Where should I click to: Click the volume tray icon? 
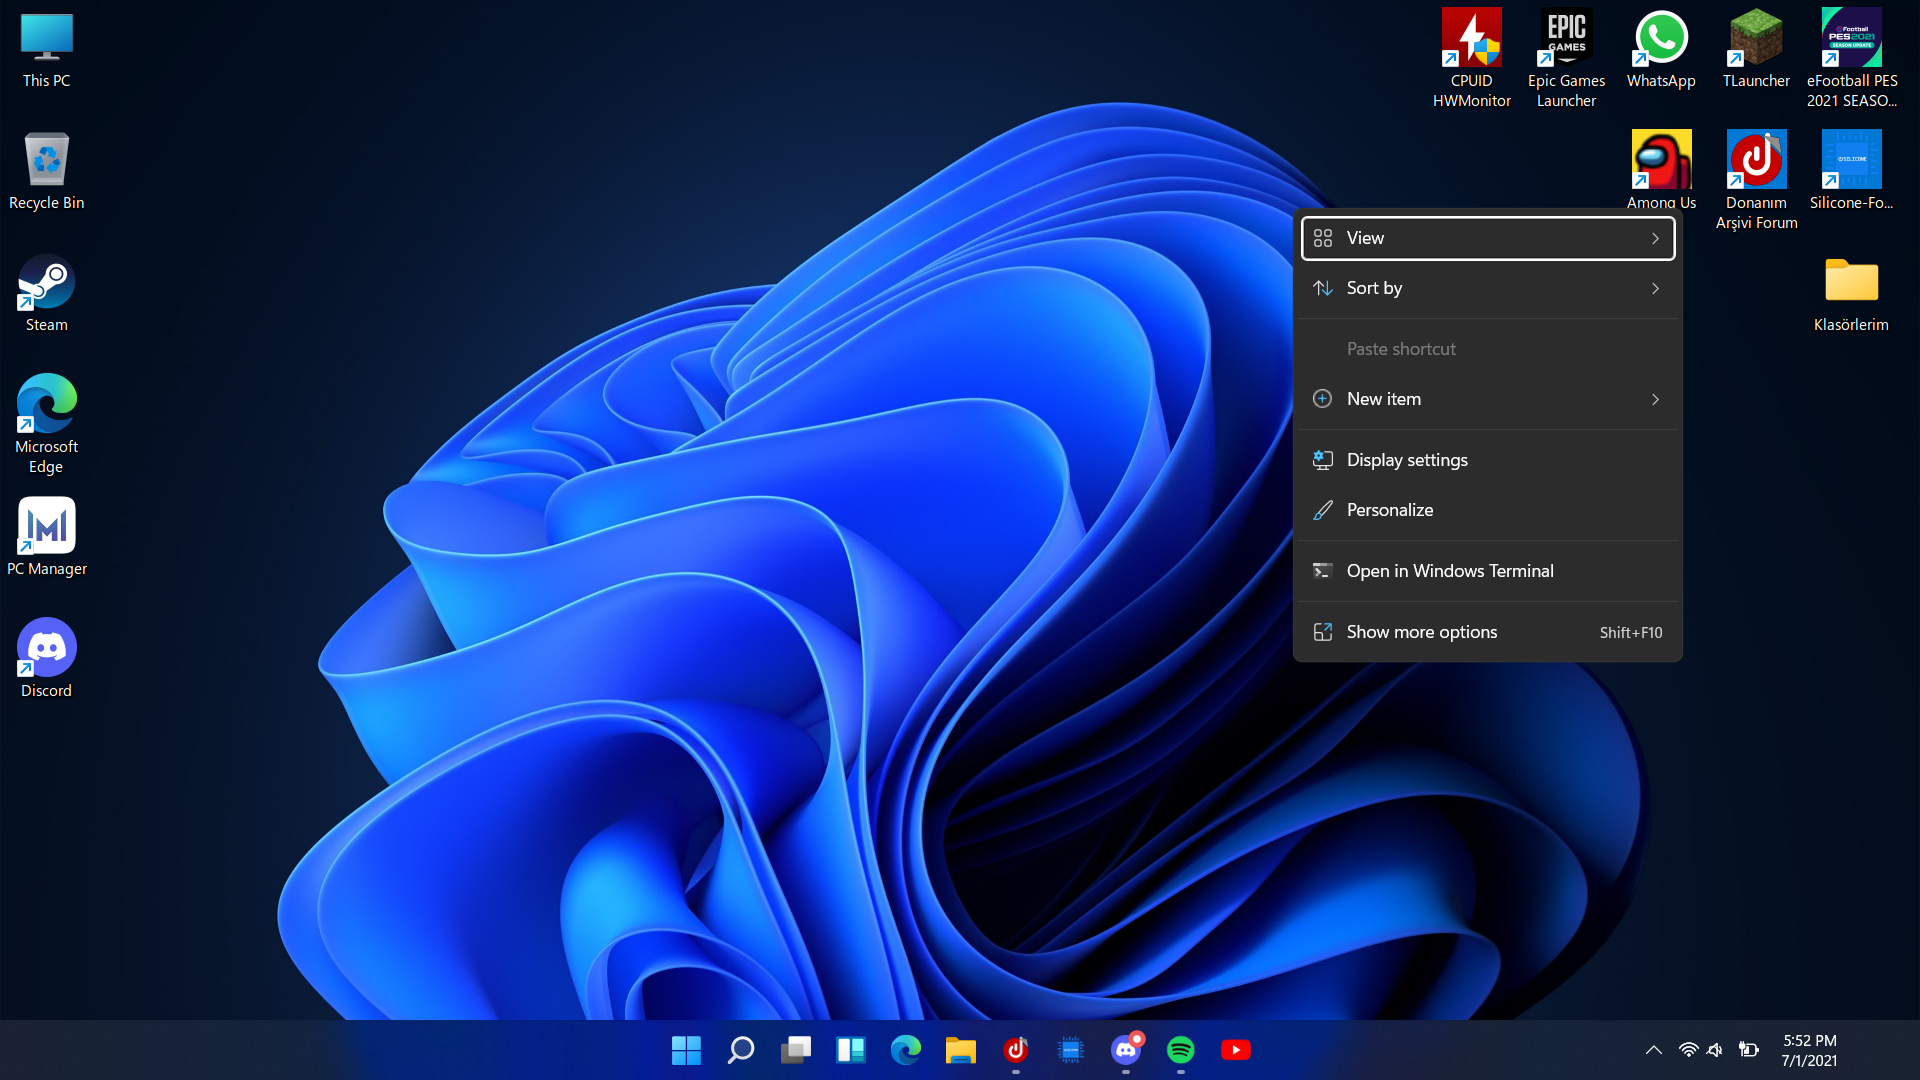[1716, 1050]
